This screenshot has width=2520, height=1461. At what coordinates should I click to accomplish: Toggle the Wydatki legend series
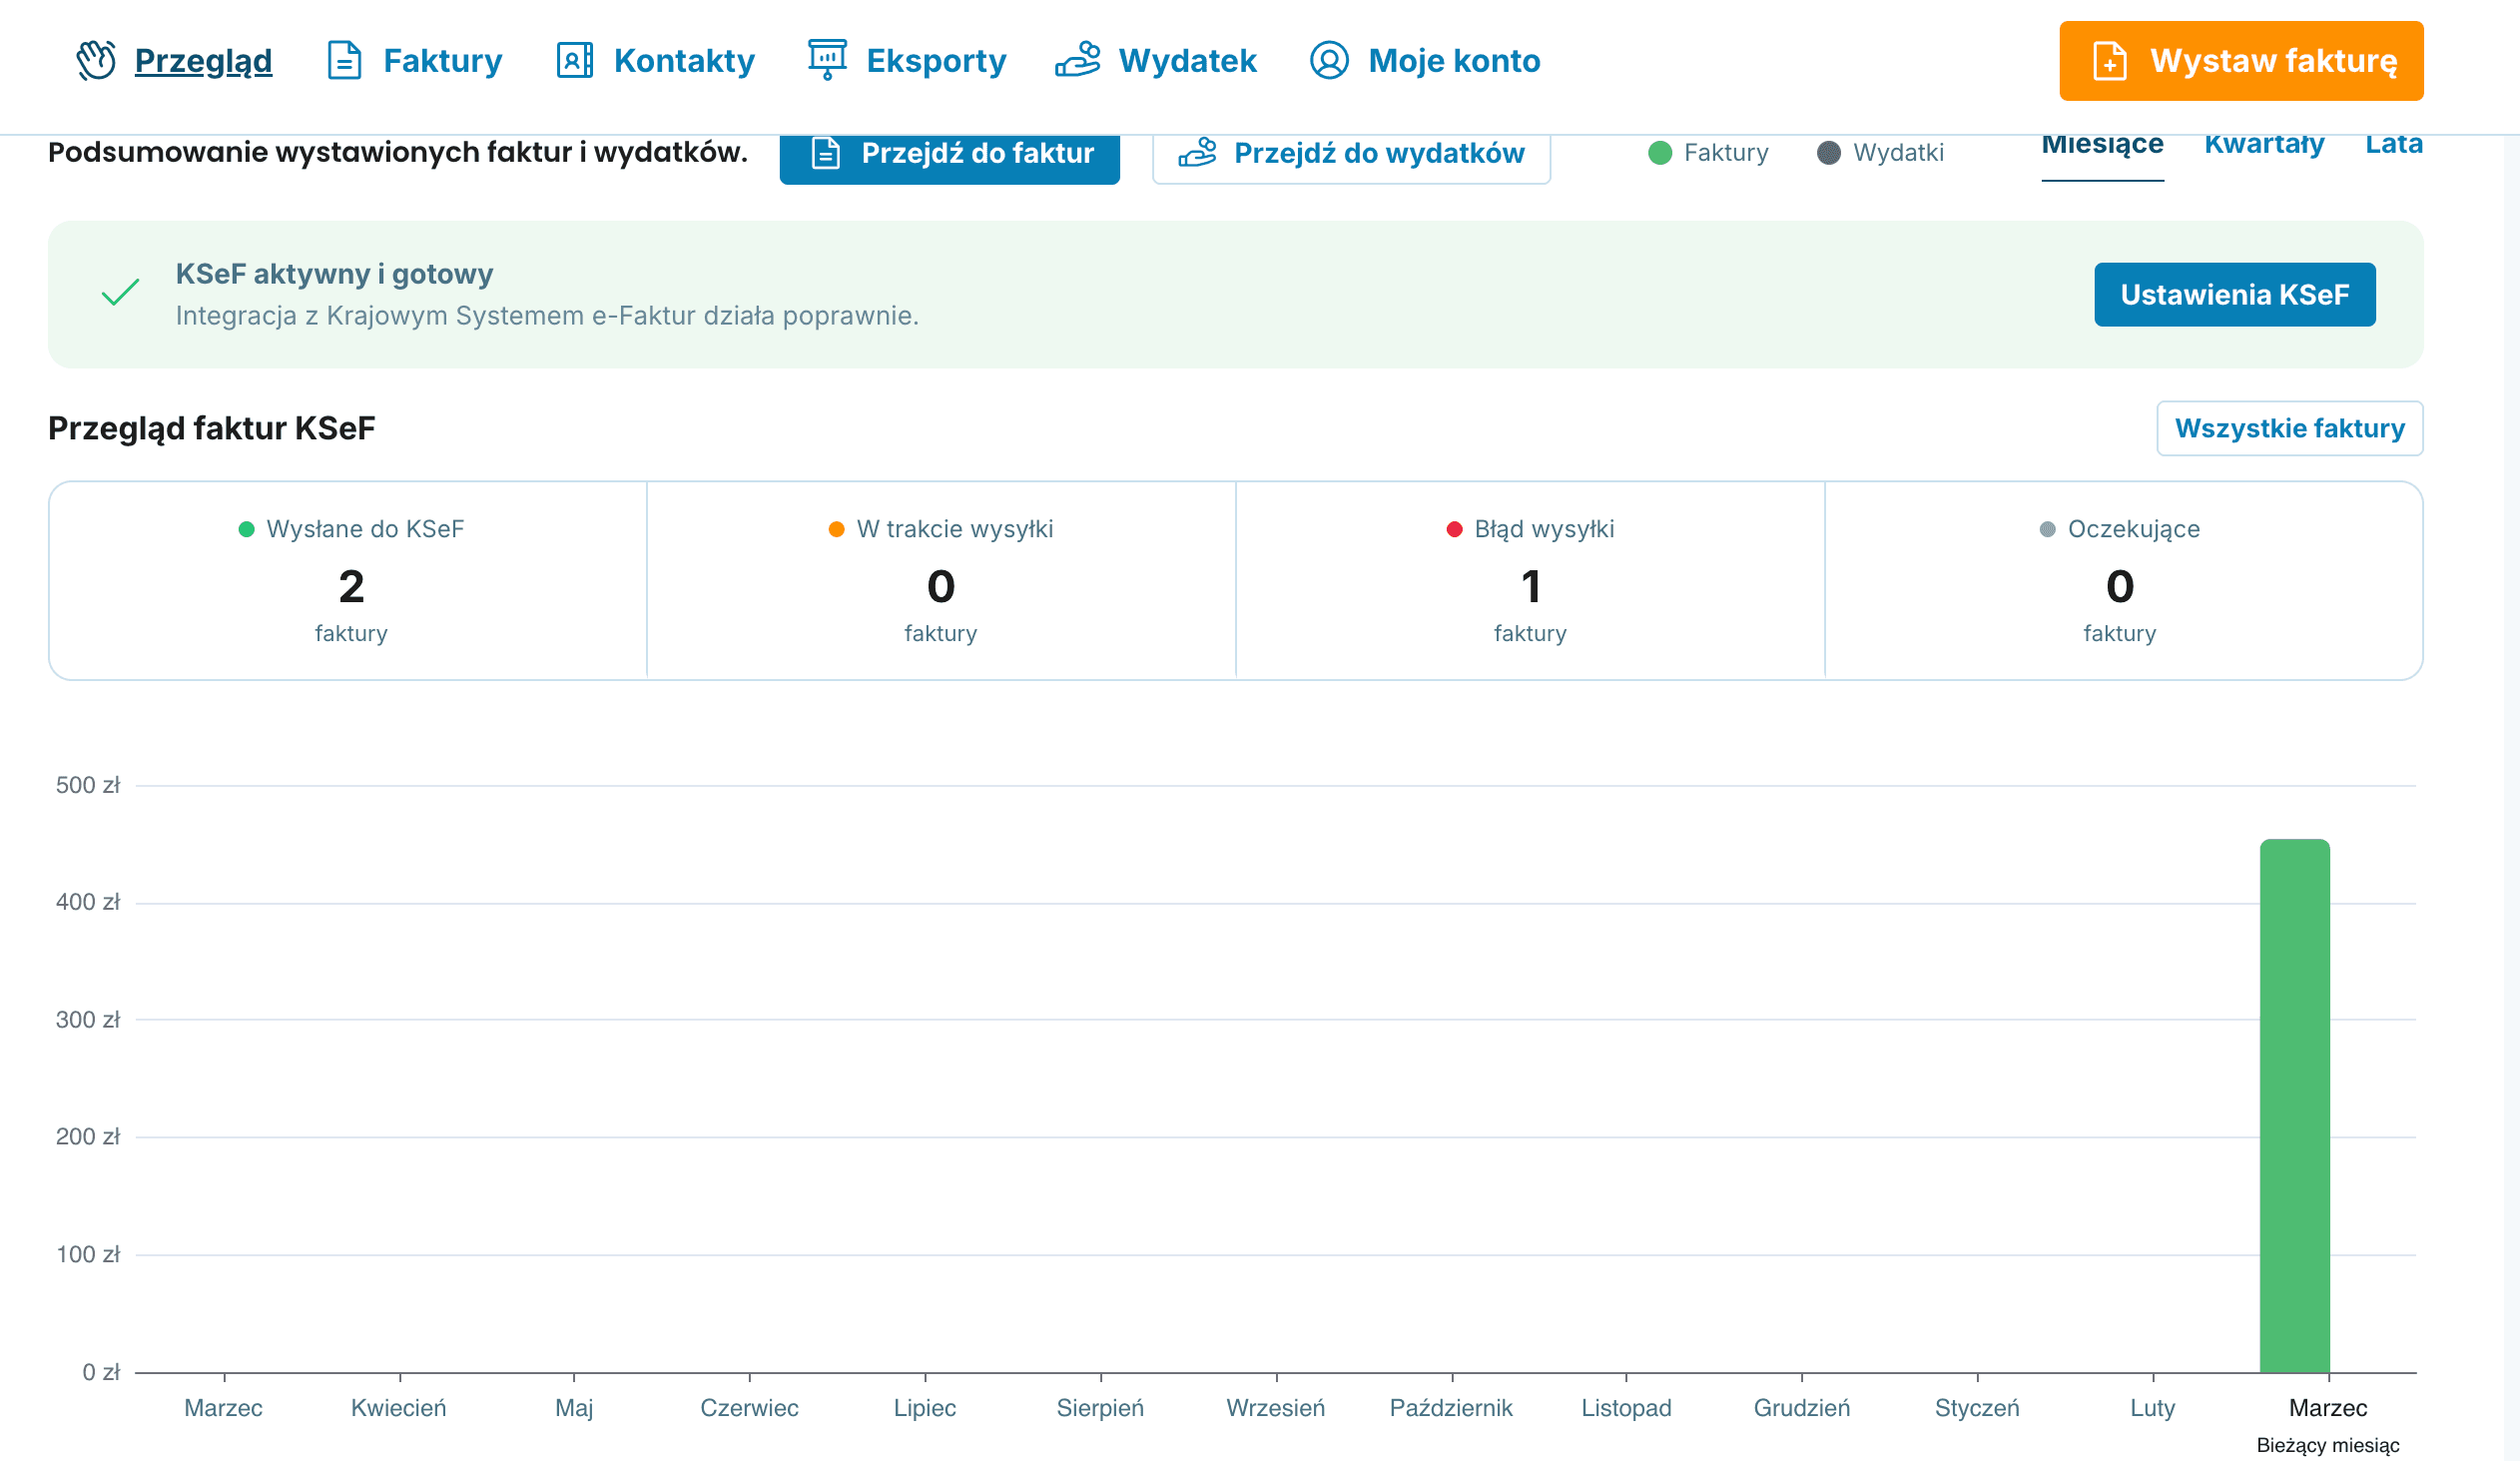(x=1880, y=153)
